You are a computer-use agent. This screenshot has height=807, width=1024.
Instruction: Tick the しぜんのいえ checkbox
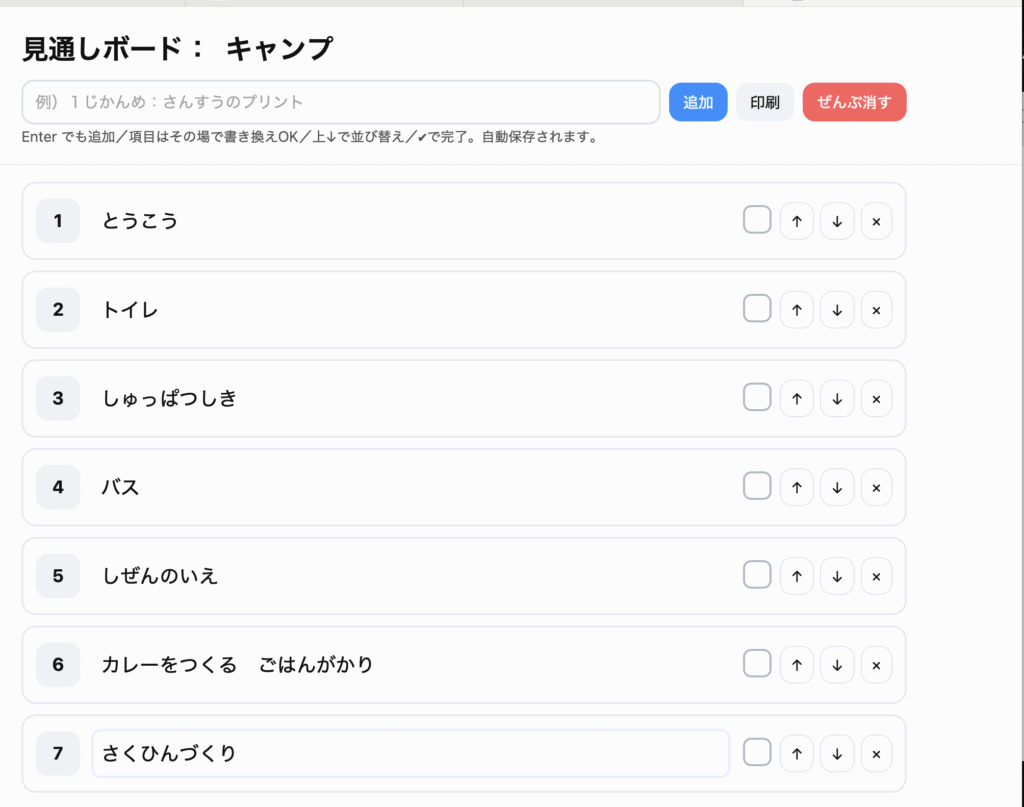pyautogui.click(x=757, y=575)
